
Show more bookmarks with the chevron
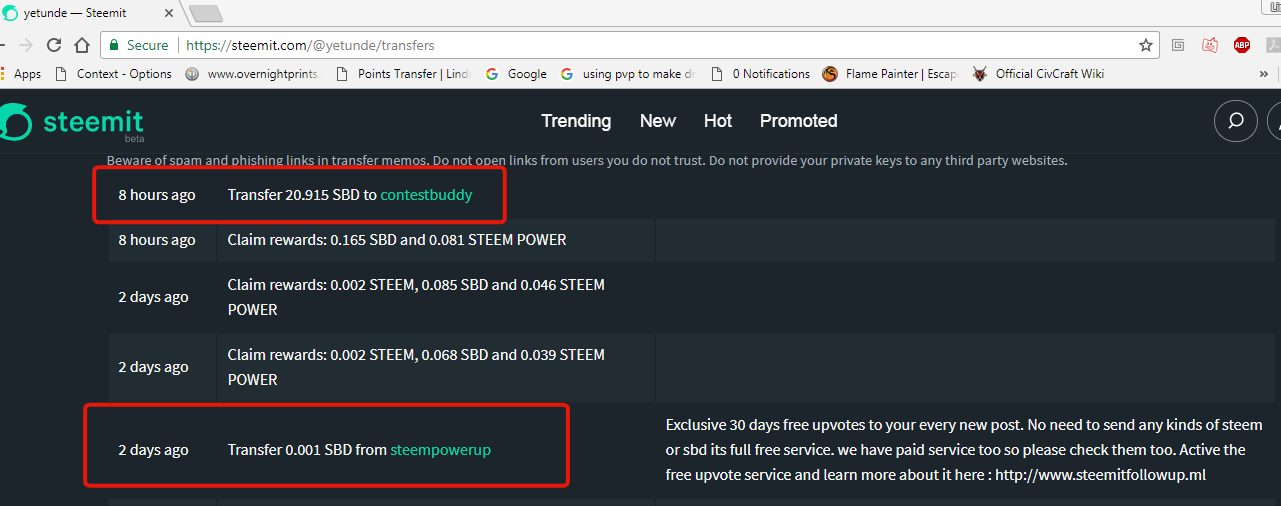click(1264, 74)
